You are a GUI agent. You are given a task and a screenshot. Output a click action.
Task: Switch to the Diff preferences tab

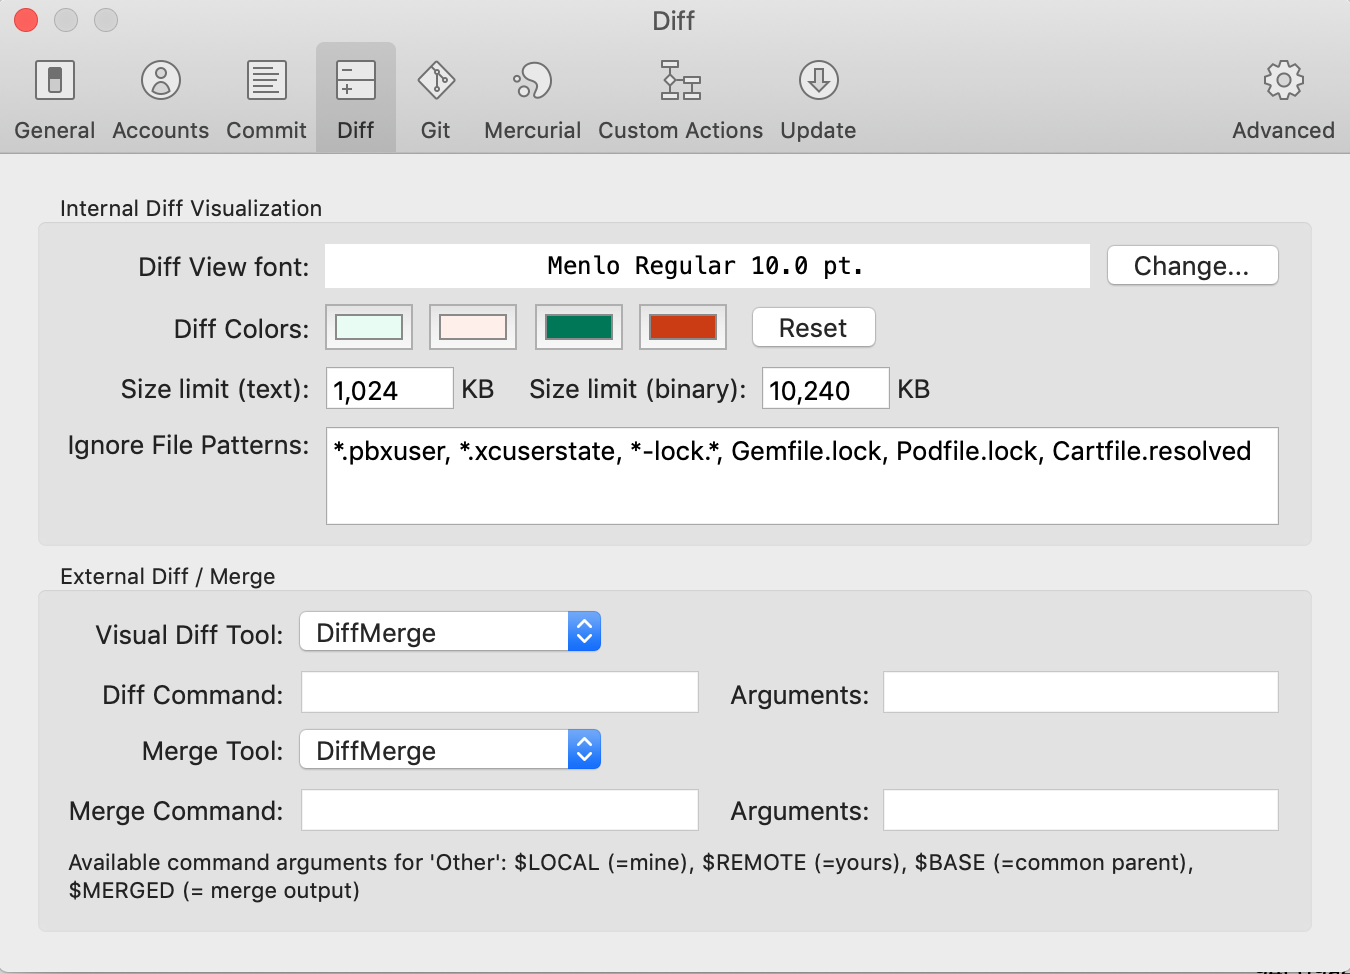coord(355,95)
